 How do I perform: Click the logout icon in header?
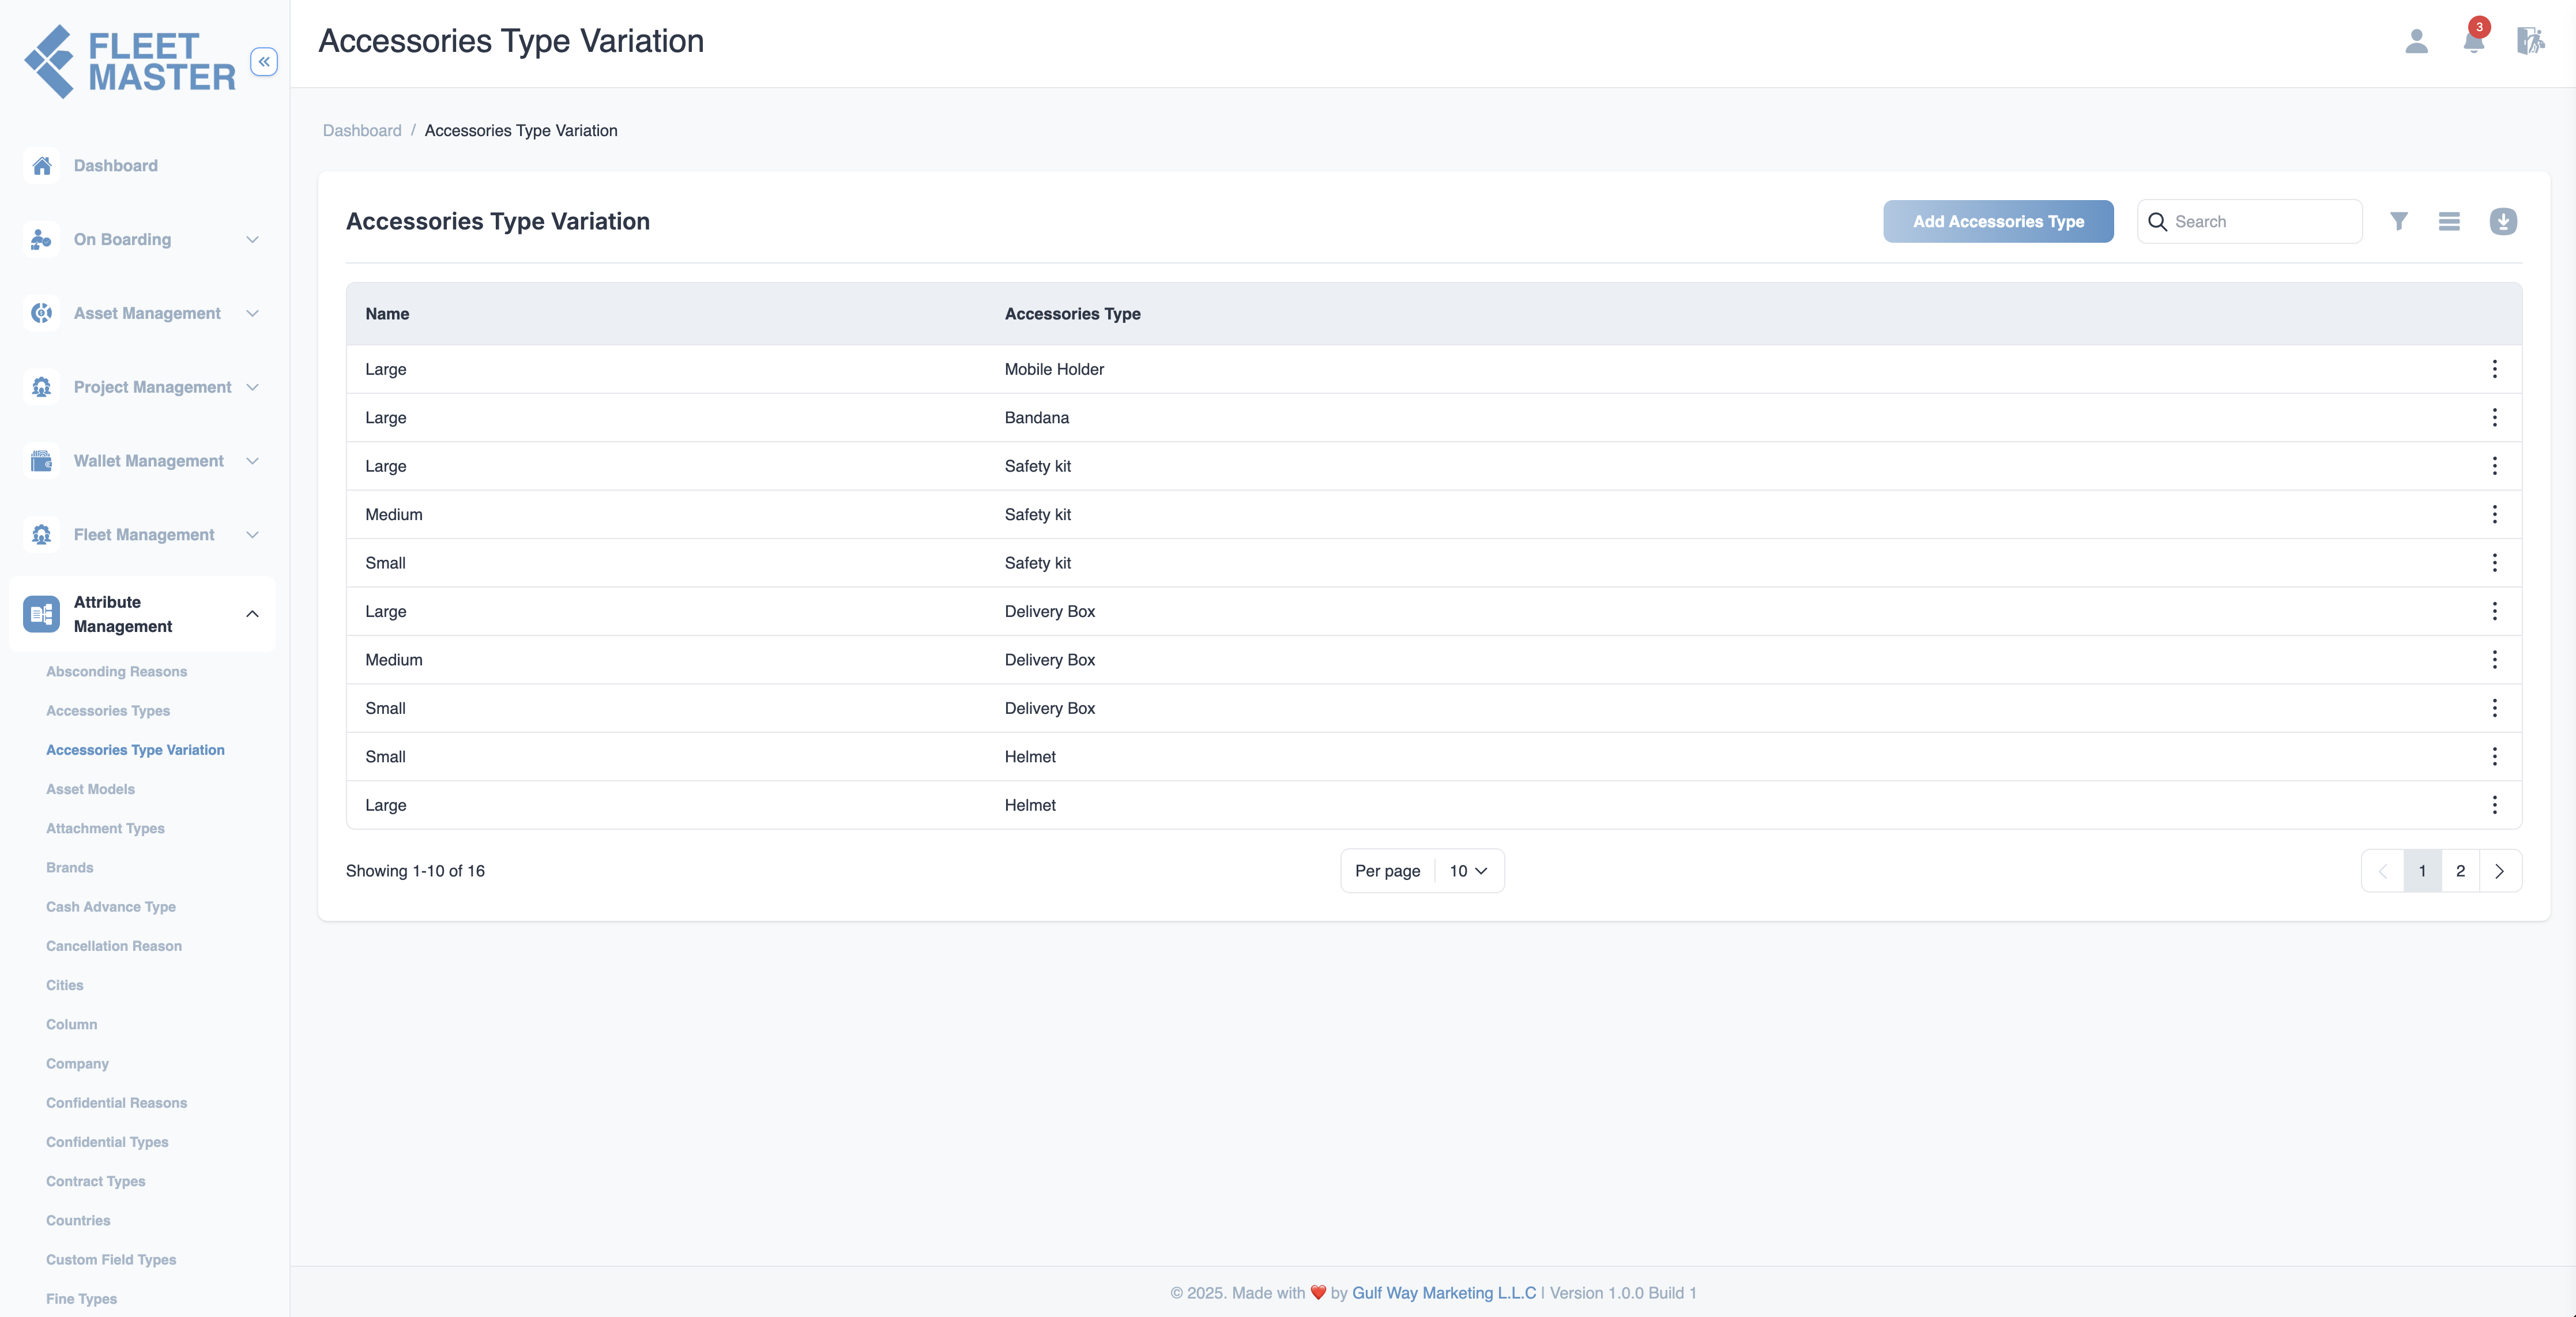pos(2530,41)
